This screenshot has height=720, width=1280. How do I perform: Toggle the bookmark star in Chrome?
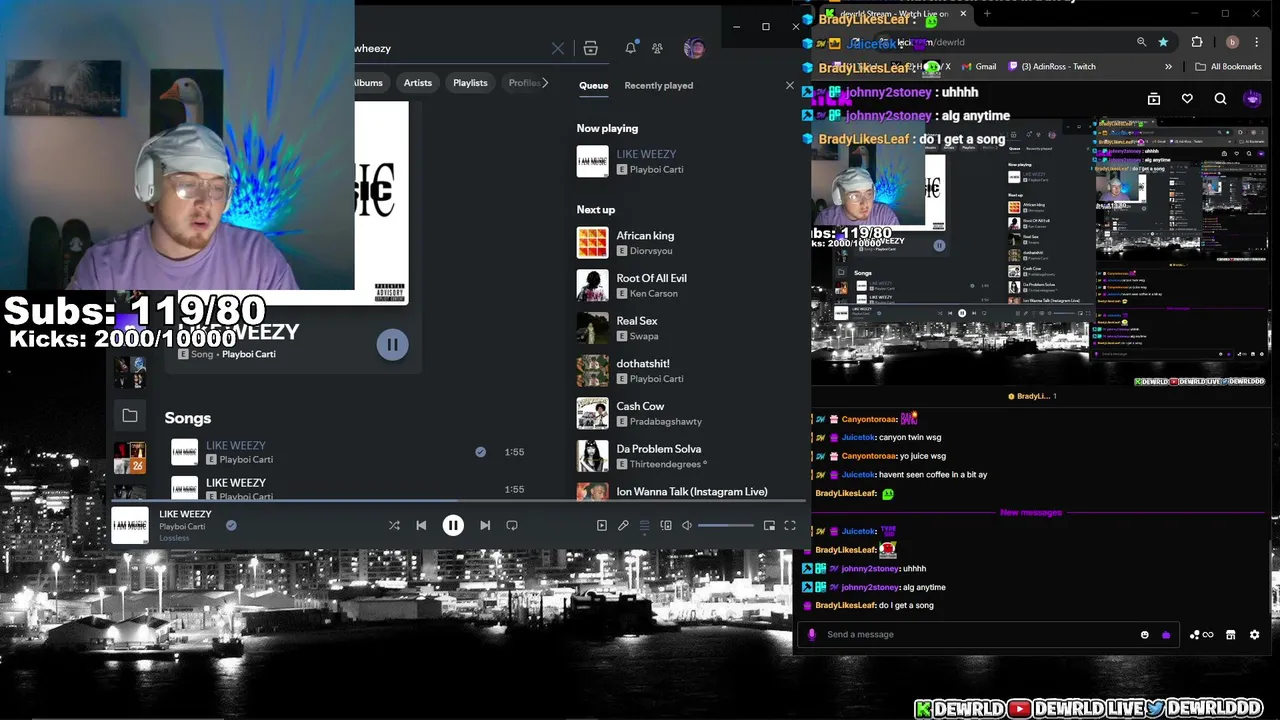(1163, 42)
